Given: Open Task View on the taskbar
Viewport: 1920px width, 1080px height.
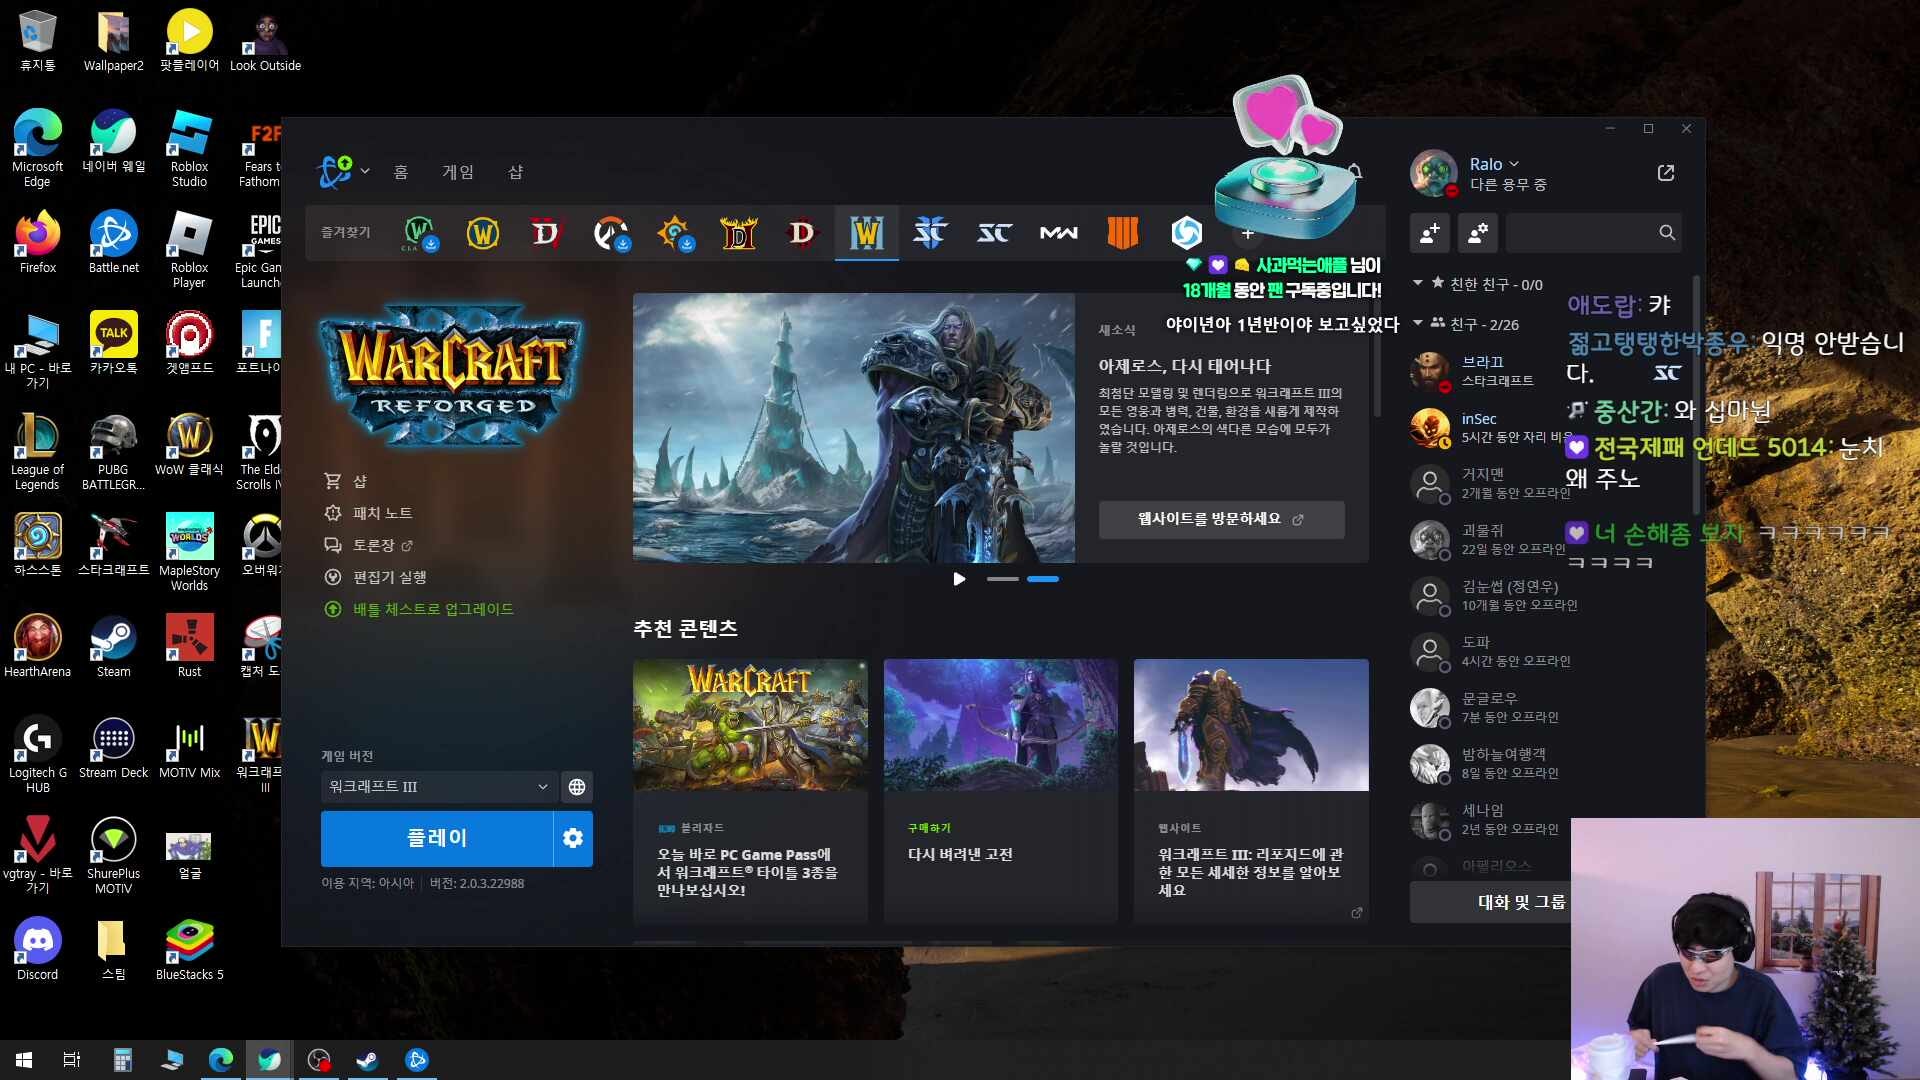Looking at the screenshot, I should pos(72,1060).
